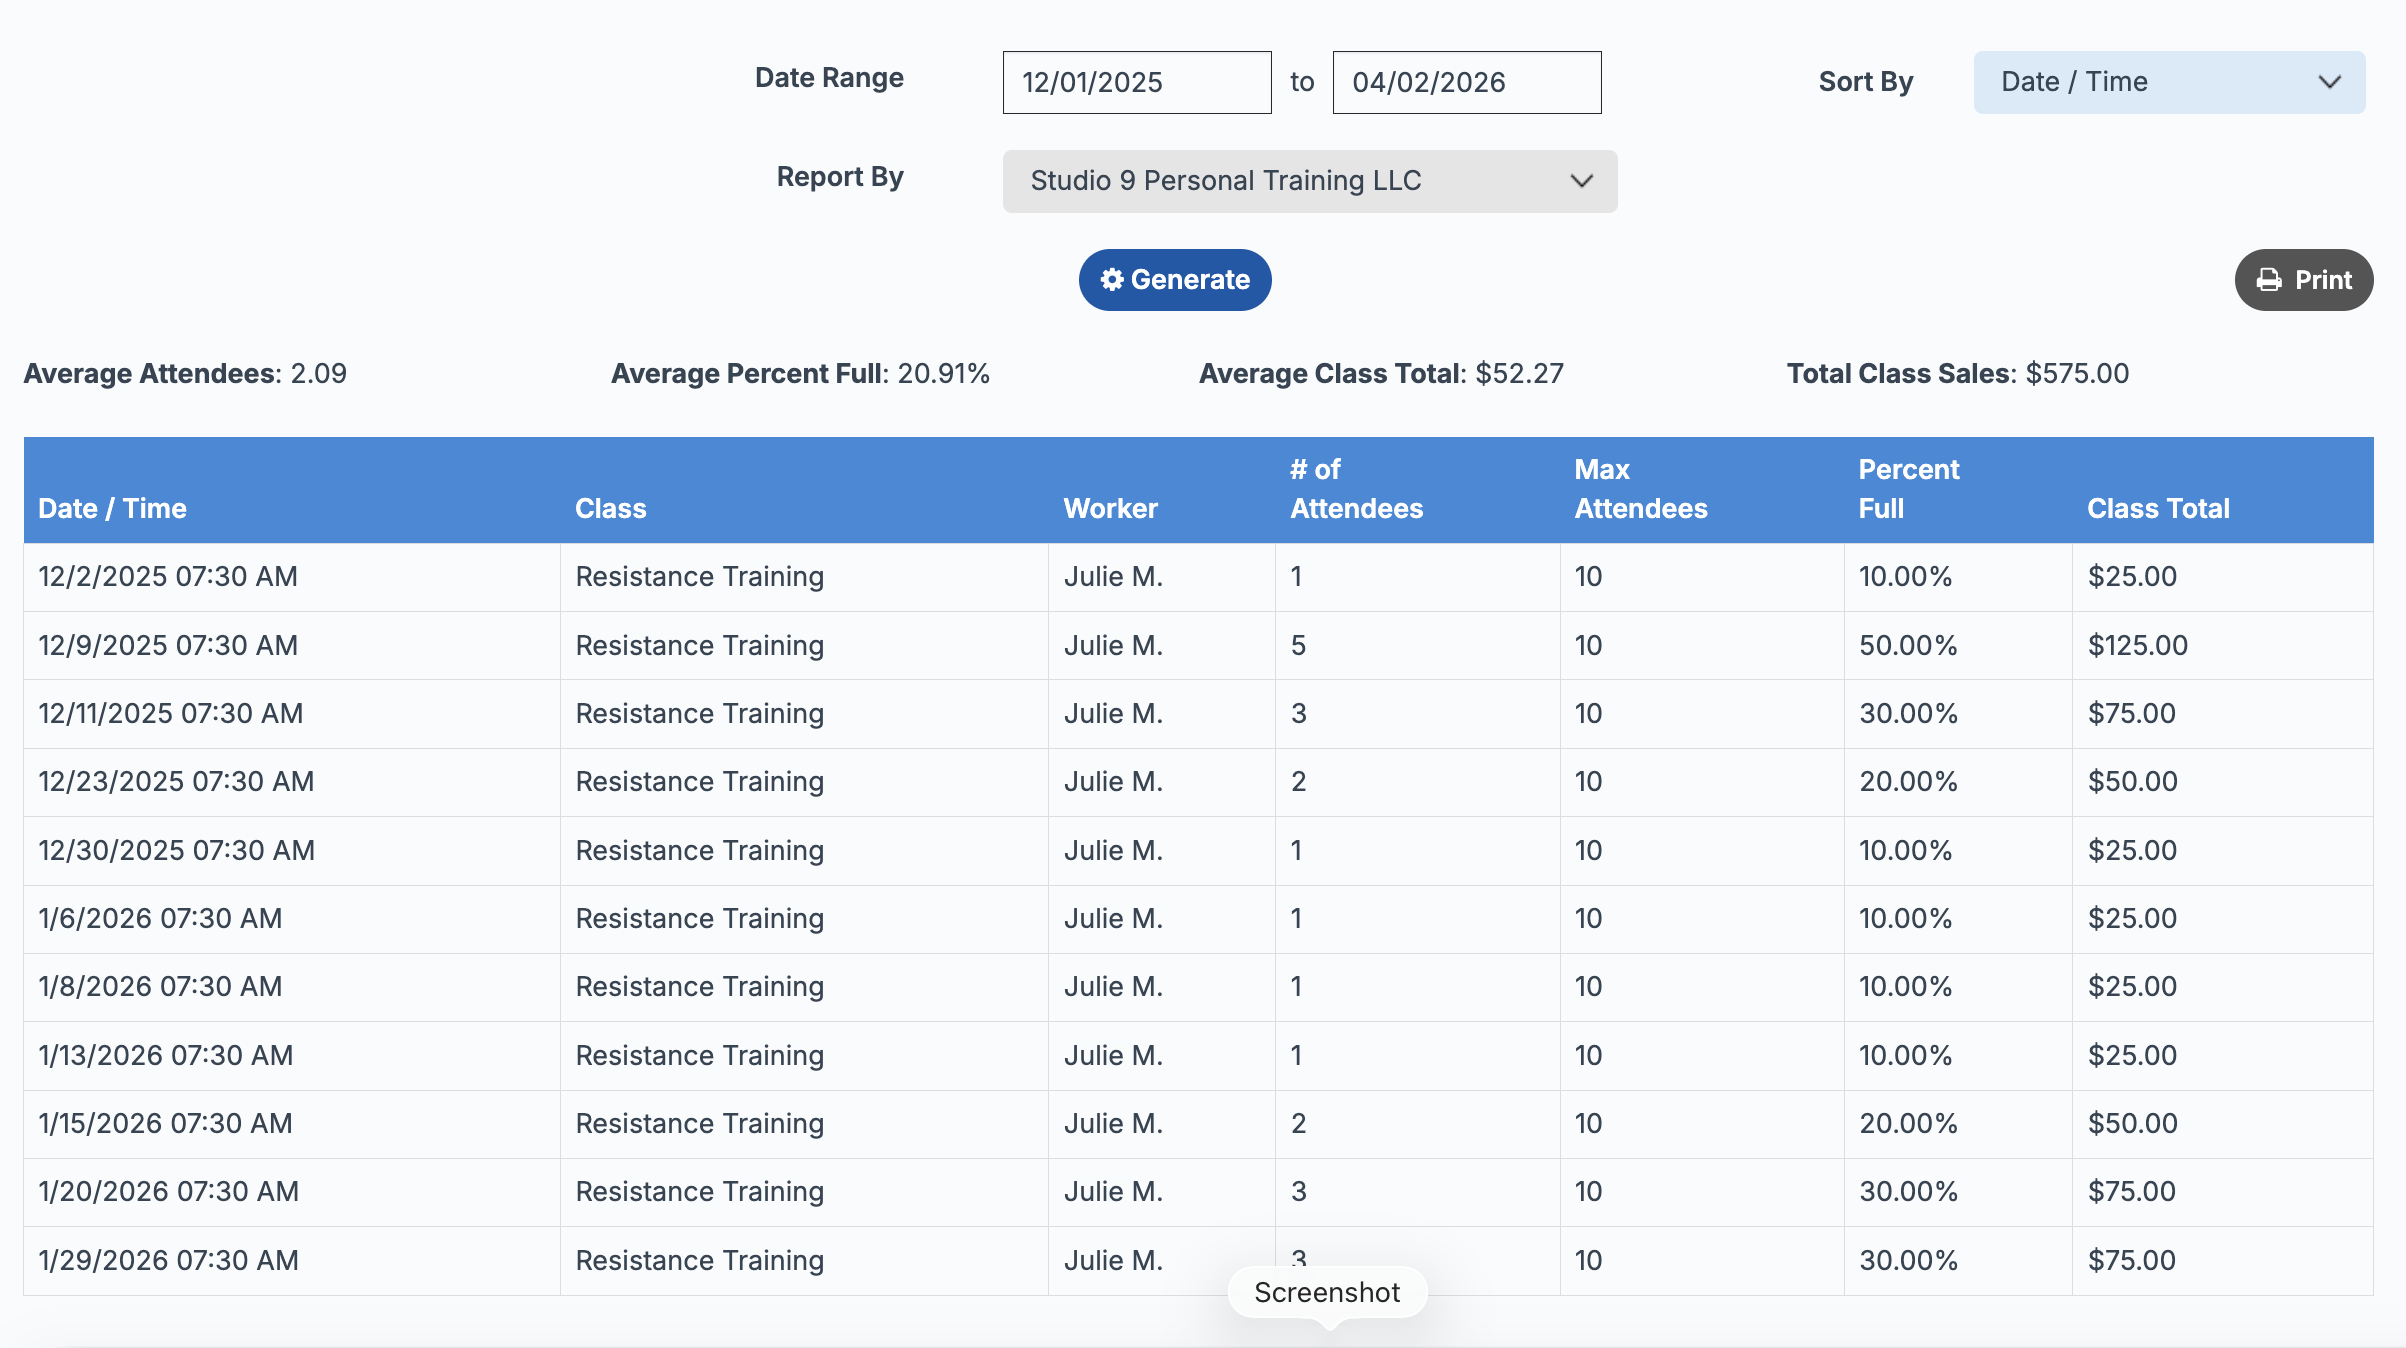Expand the Report By dropdown
Screen dimensions: 2406x1348
click(x=1309, y=181)
